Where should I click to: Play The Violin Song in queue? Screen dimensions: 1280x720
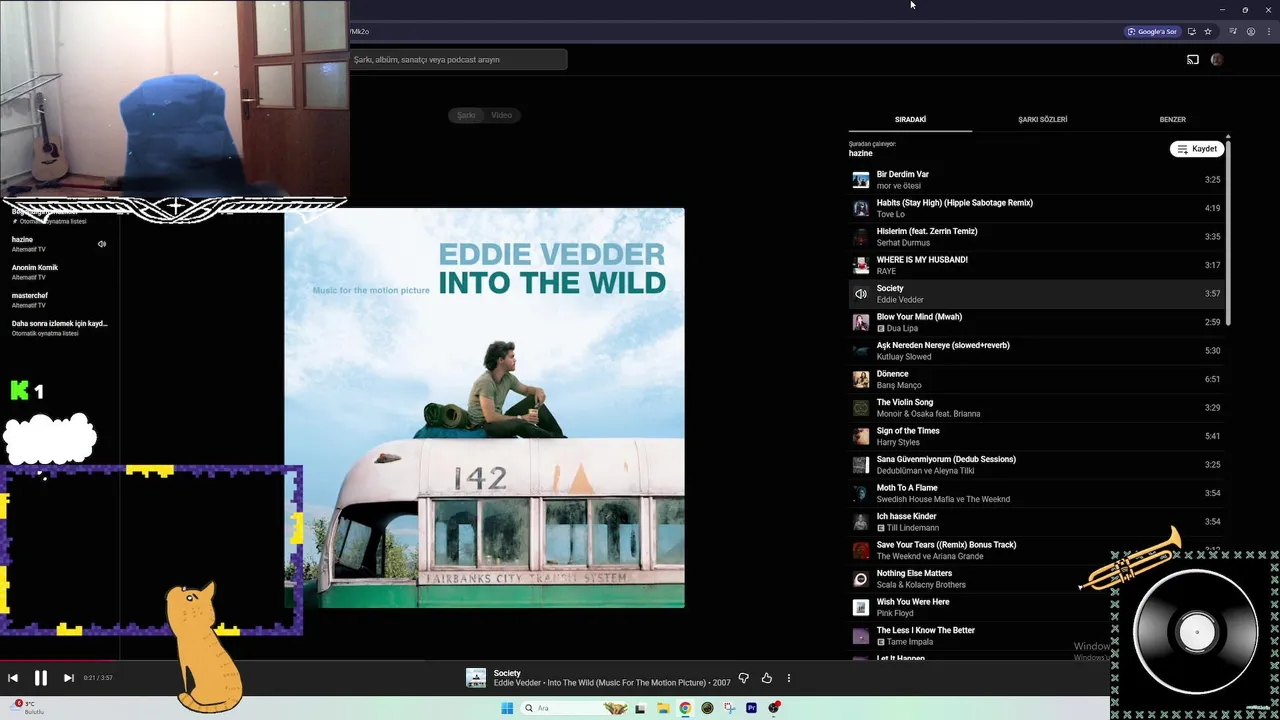[x=1035, y=408]
